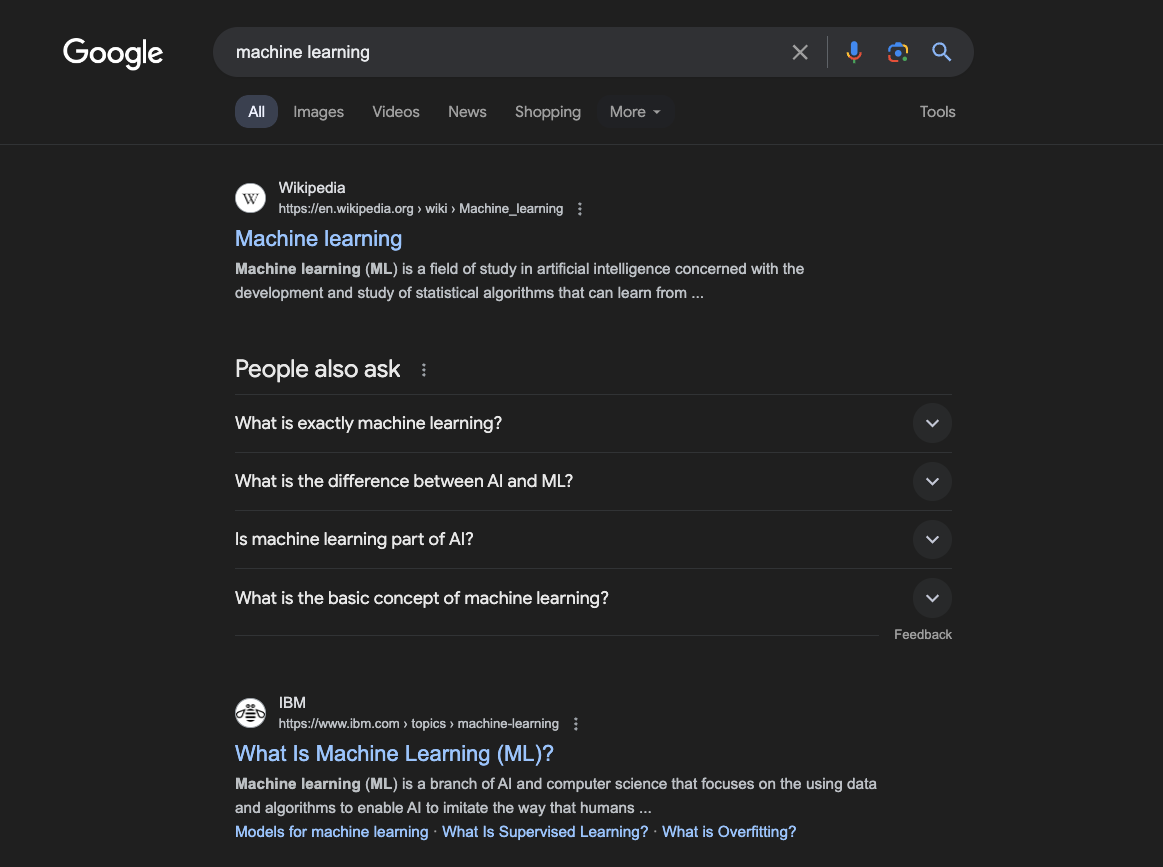Viewport: 1163px width, 867px height.
Task: Click the Google logo
Action: tap(113, 53)
